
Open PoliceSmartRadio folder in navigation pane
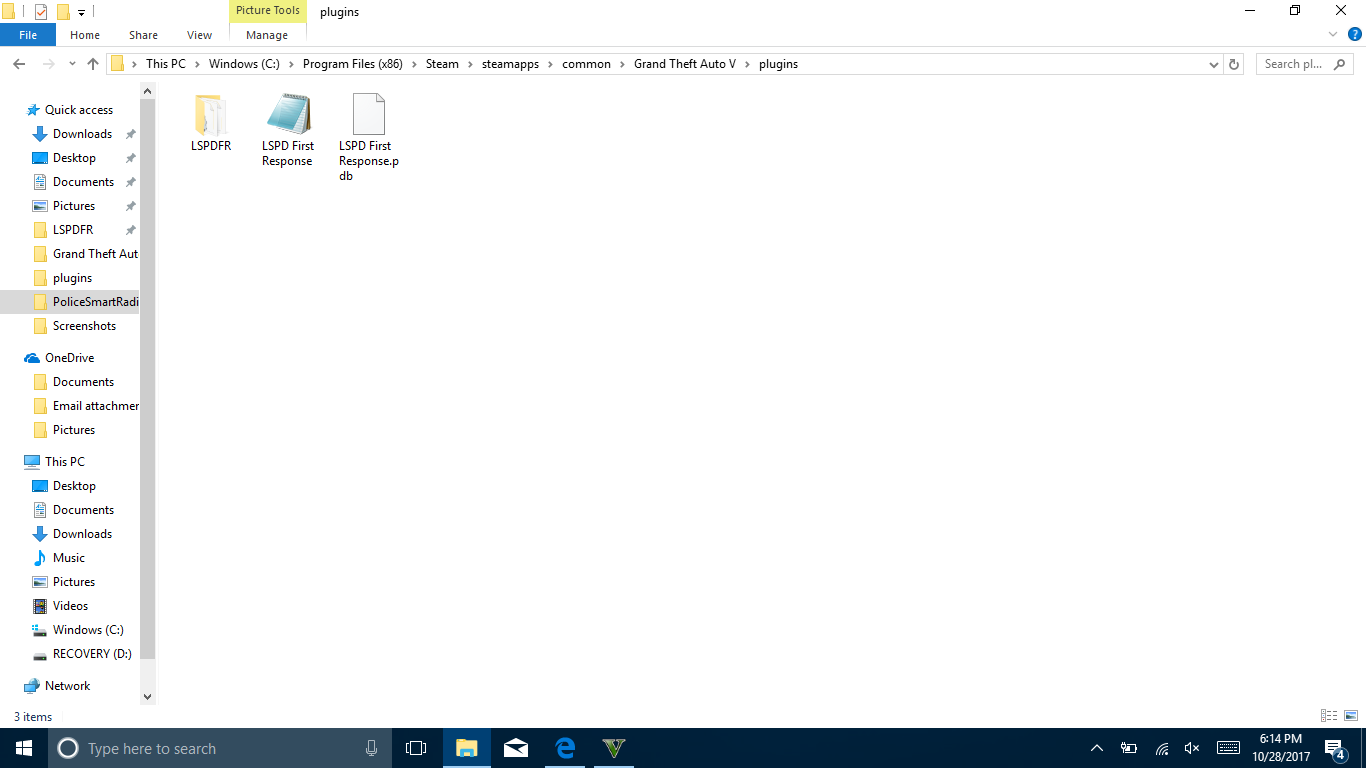(x=95, y=302)
